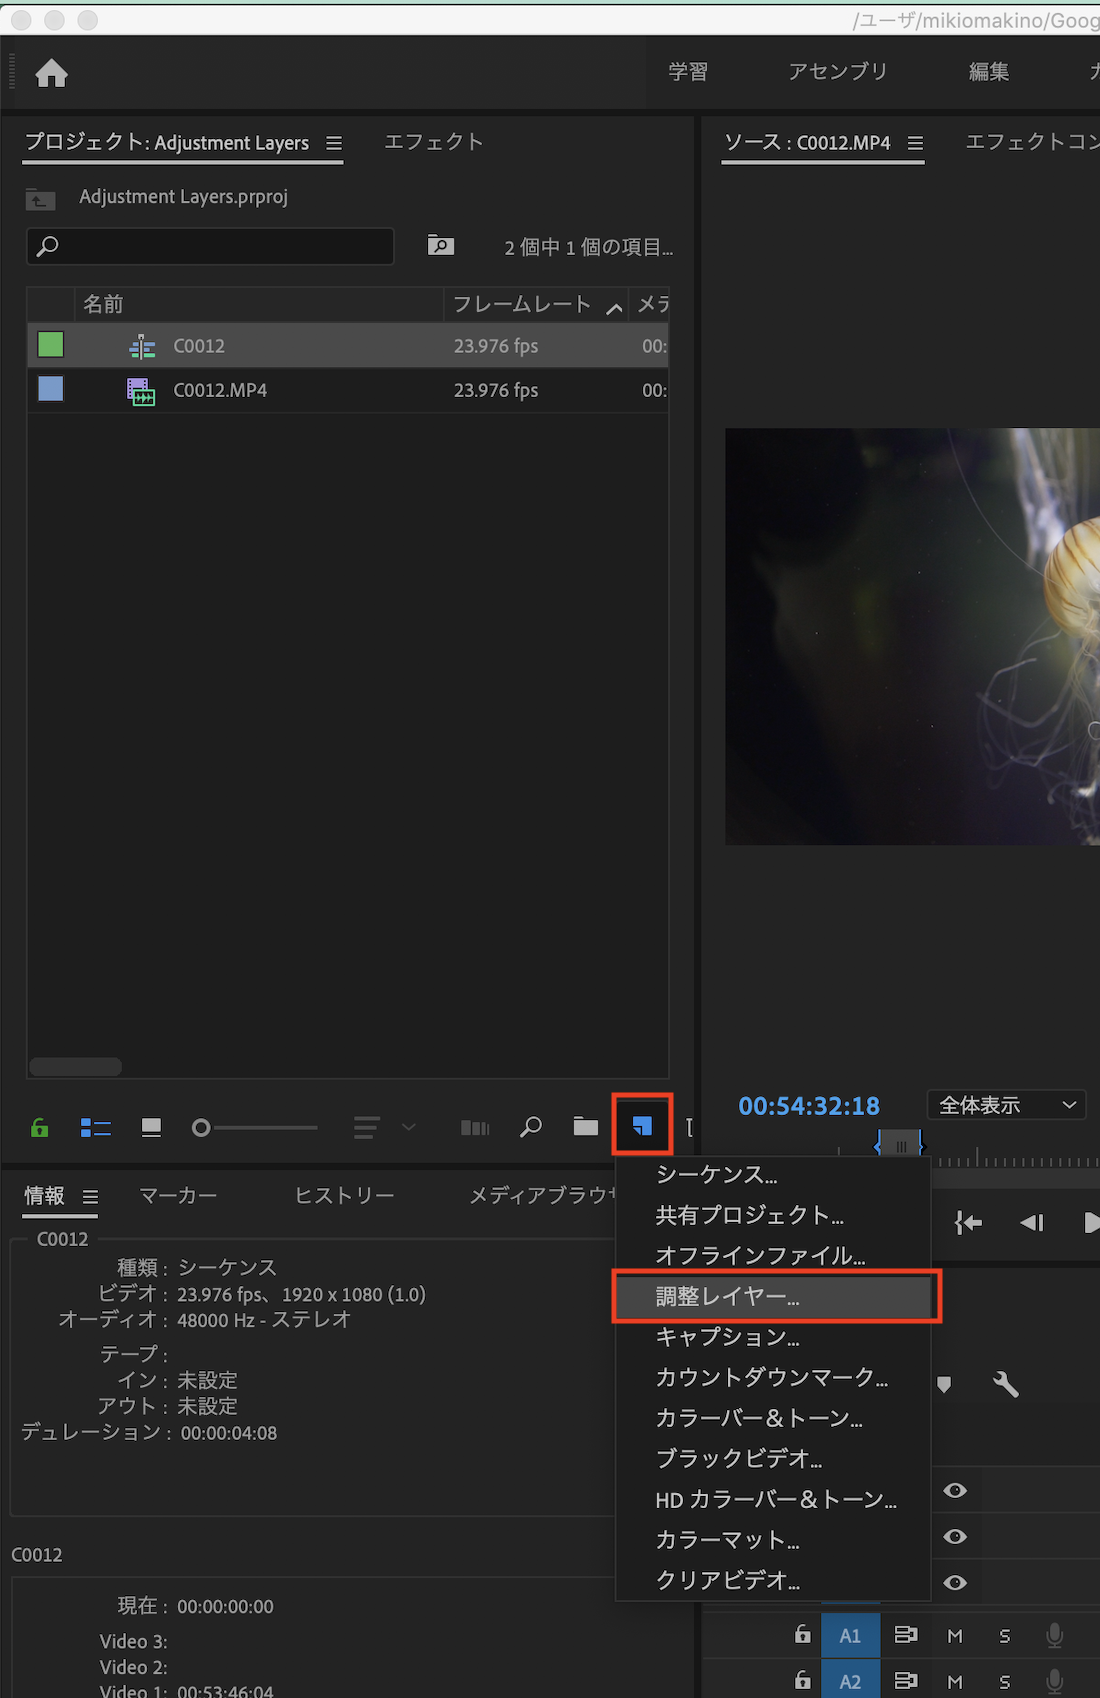Solo track A2 with S button
The width and height of the screenshot is (1100, 1698).
click(x=1005, y=1682)
